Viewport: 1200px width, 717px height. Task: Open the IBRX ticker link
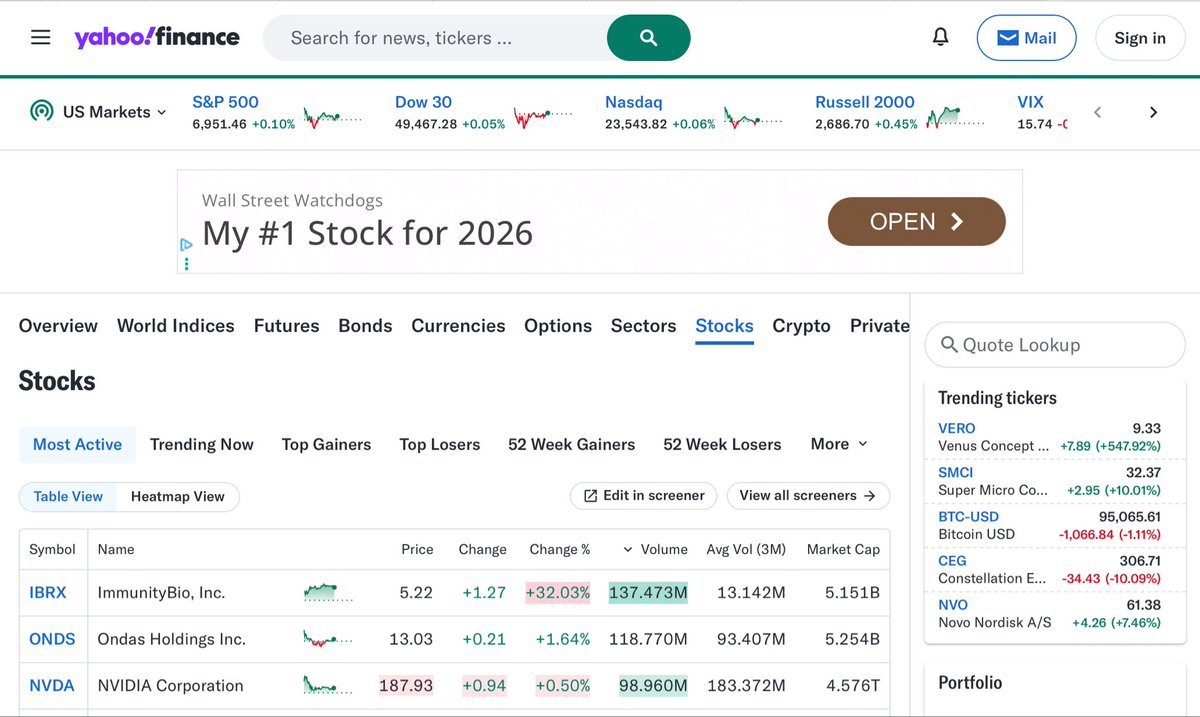48,593
